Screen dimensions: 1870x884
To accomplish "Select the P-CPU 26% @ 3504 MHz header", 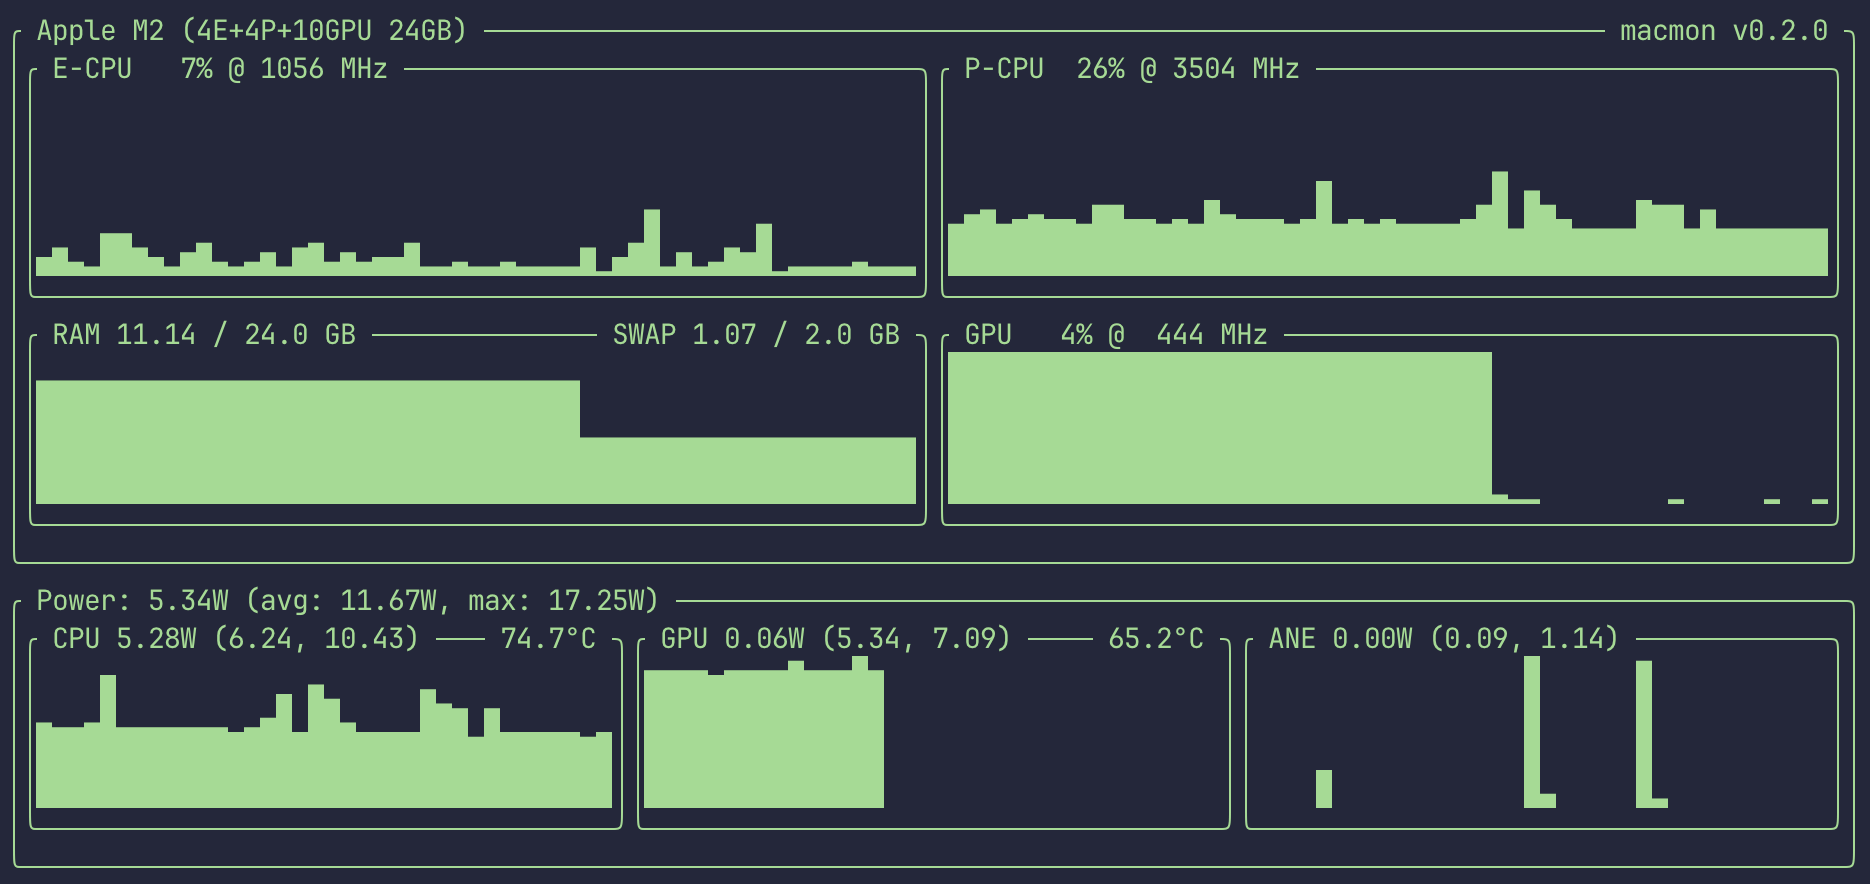I will click(x=1132, y=69).
